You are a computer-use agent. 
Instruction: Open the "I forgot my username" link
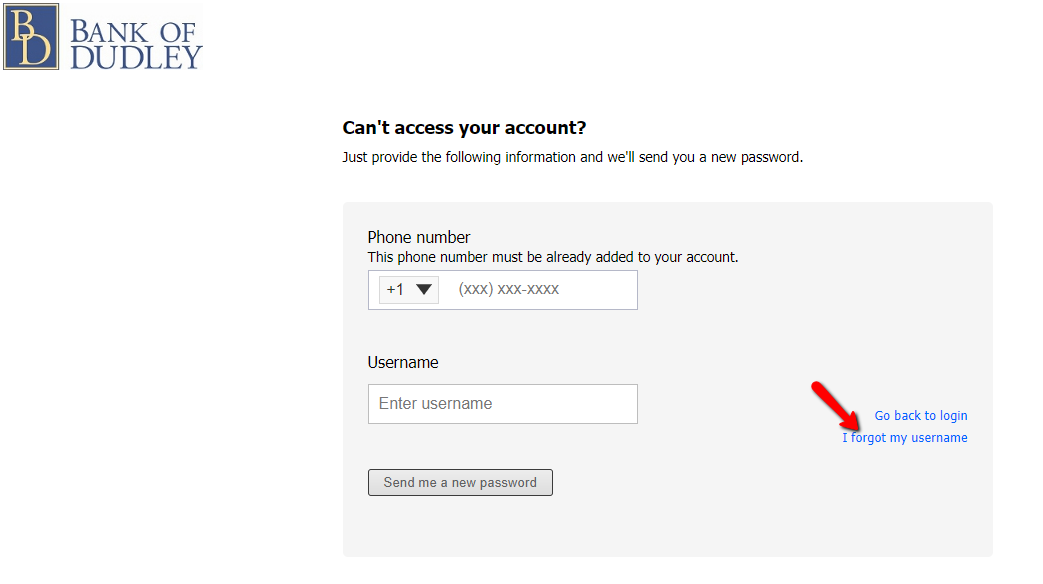coord(905,438)
